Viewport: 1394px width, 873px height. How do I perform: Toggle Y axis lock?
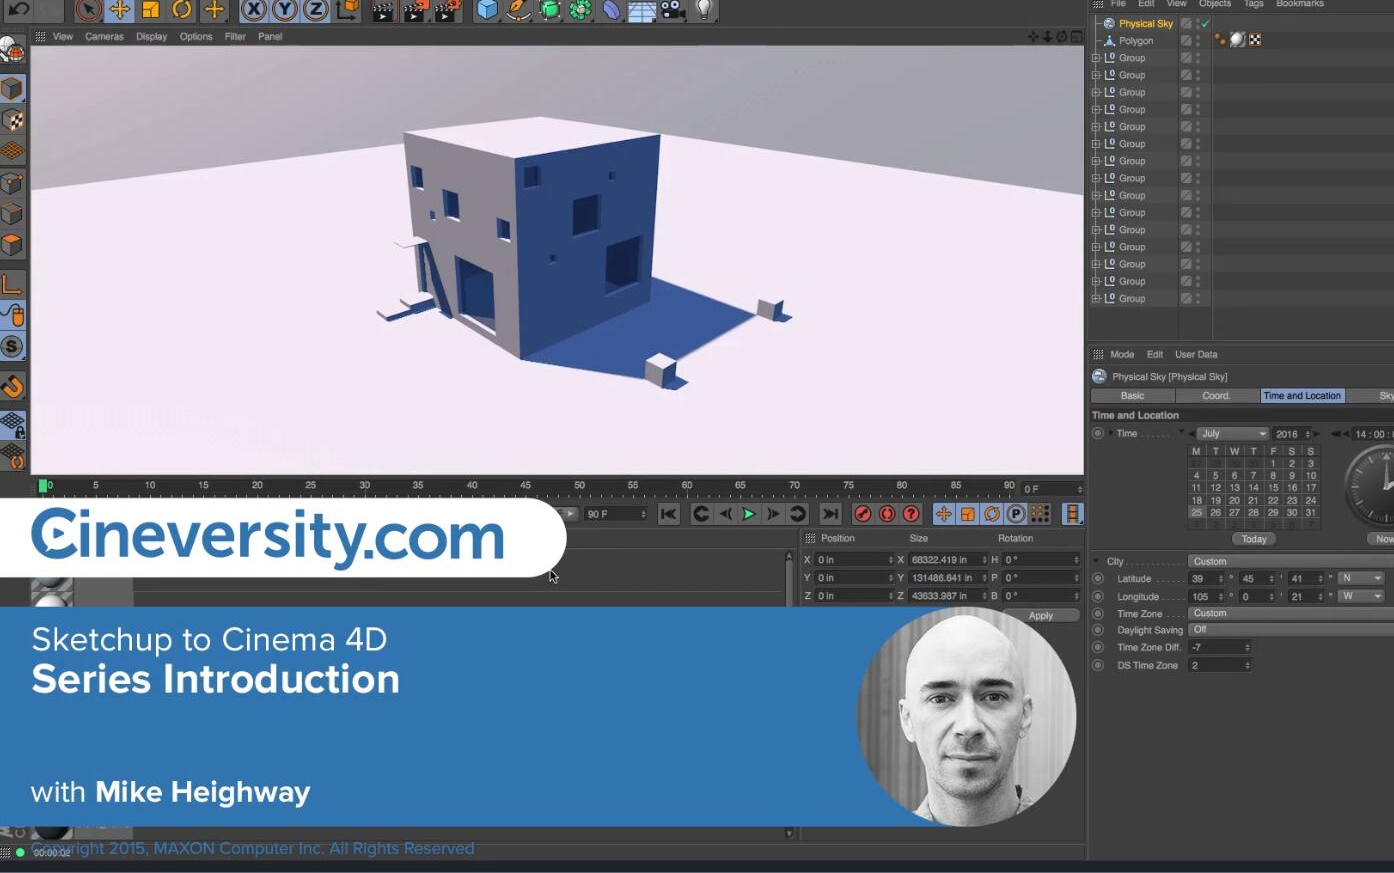[285, 10]
